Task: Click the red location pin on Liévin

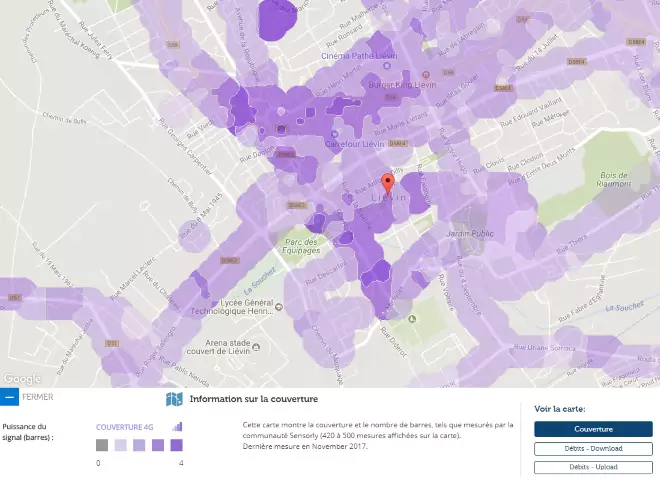Action: click(388, 184)
